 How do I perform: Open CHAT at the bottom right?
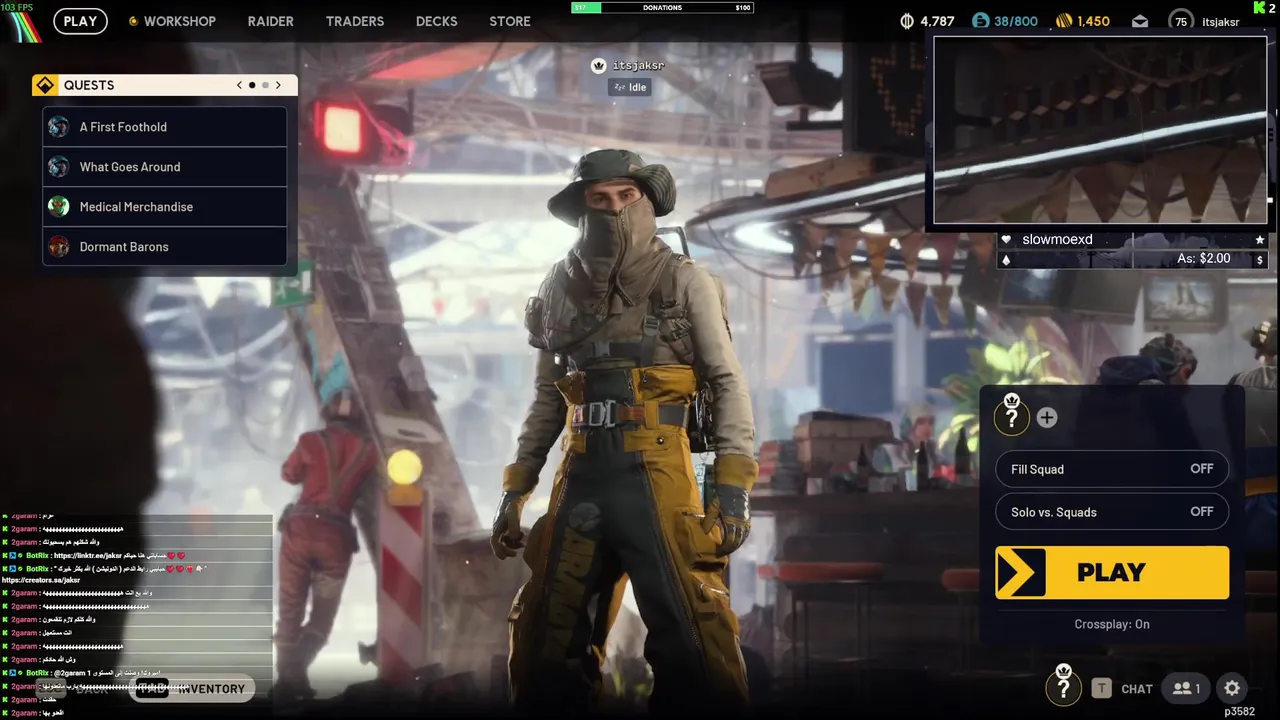(1137, 689)
